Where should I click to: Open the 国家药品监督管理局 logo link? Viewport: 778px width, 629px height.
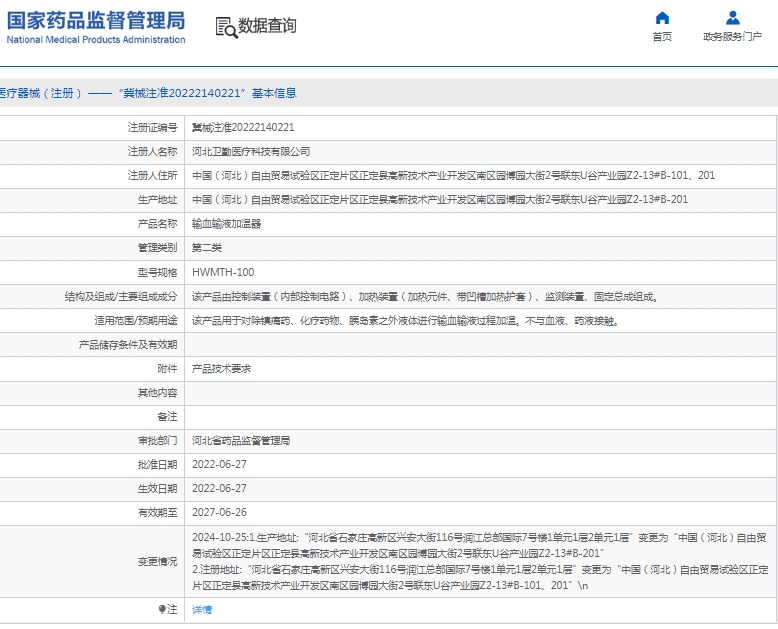point(96,27)
